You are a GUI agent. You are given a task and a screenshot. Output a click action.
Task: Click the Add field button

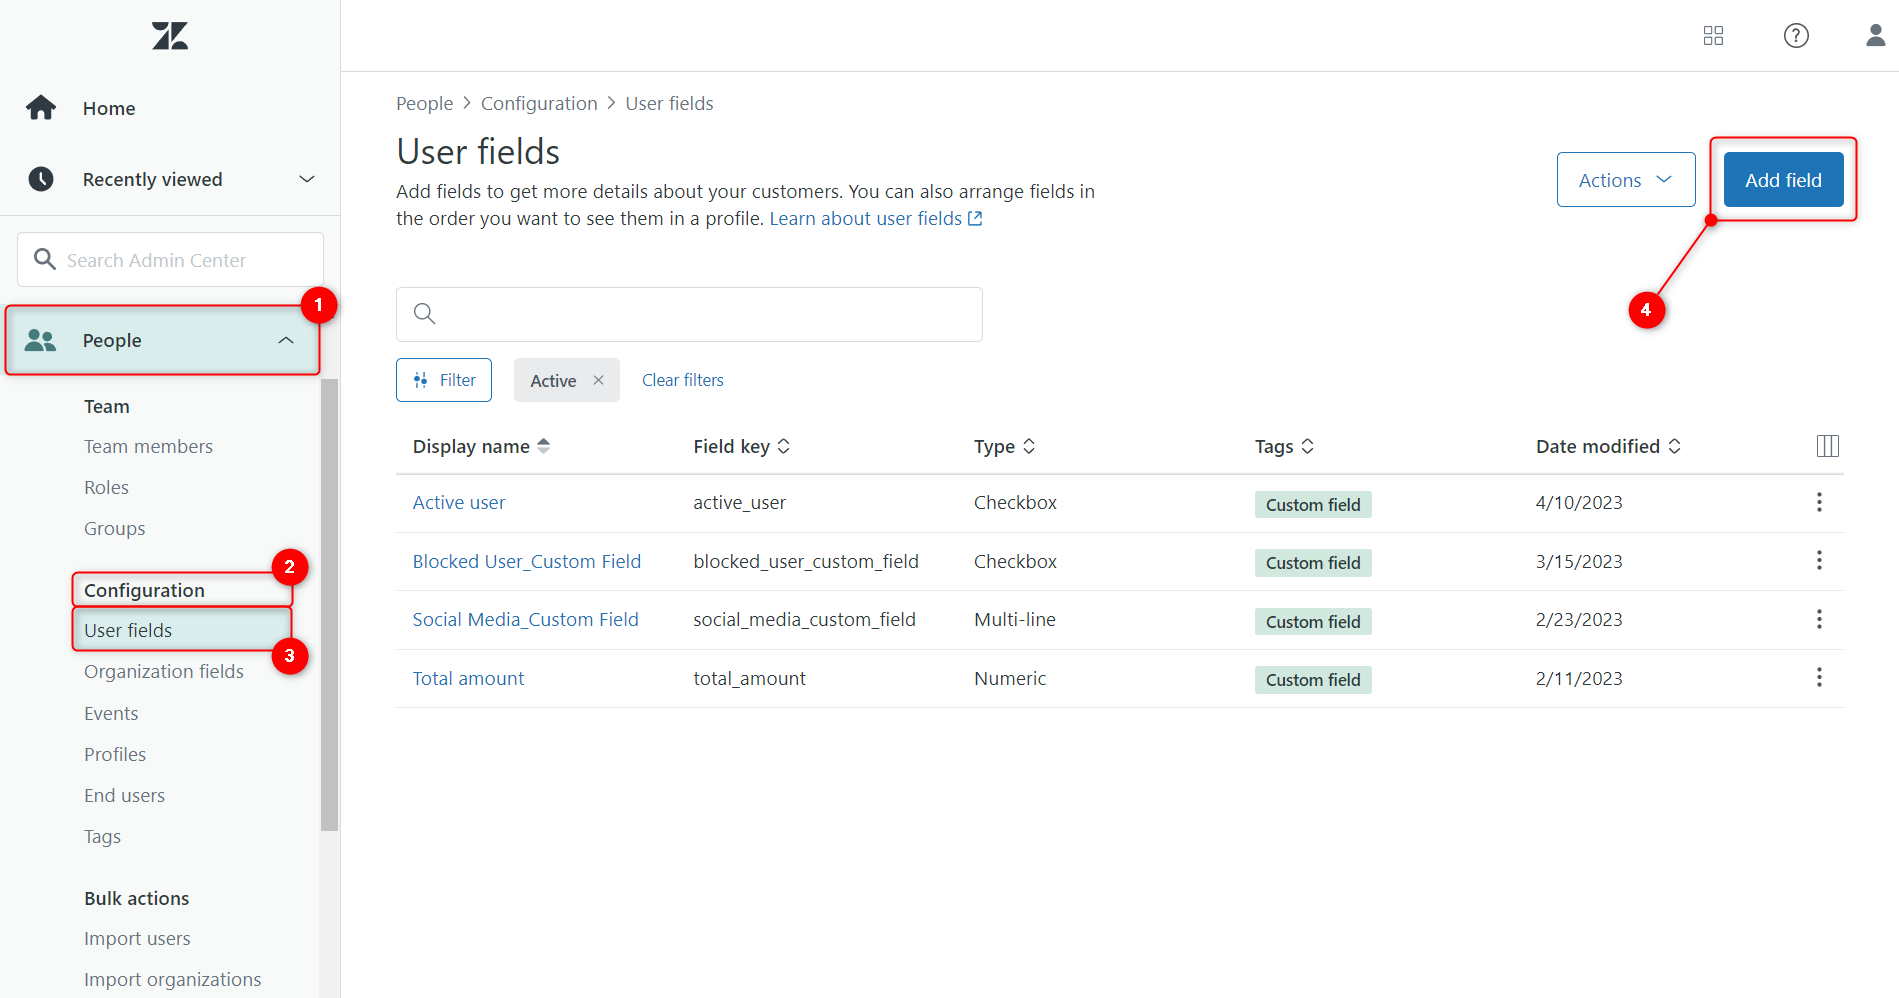point(1783,180)
